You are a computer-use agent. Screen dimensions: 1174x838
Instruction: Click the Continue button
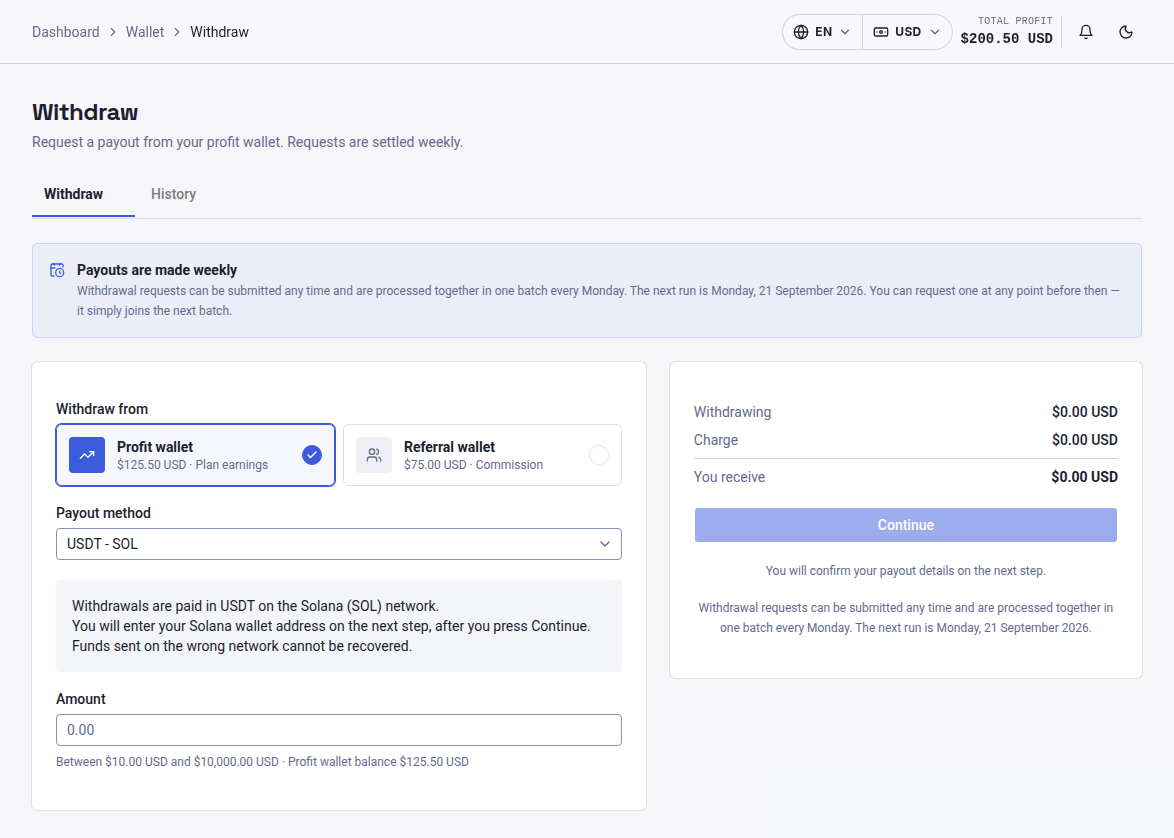[x=905, y=525]
